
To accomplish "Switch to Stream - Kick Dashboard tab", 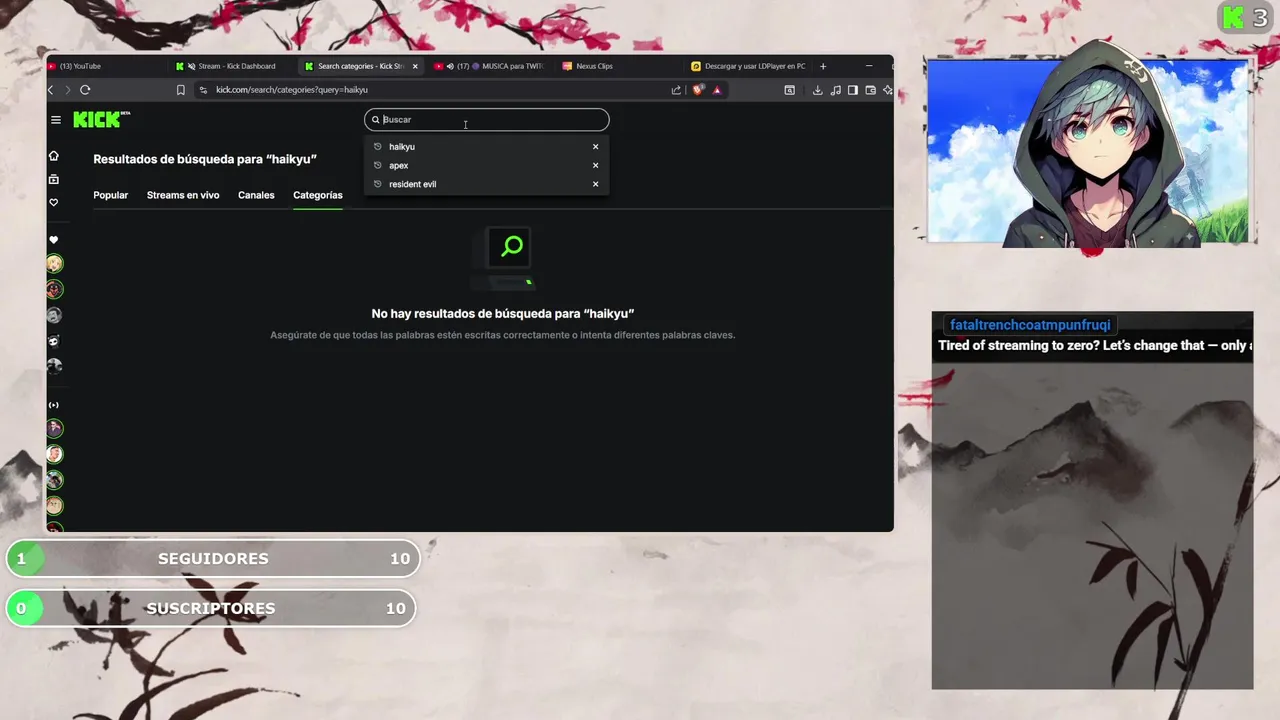I will tap(232, 66).
